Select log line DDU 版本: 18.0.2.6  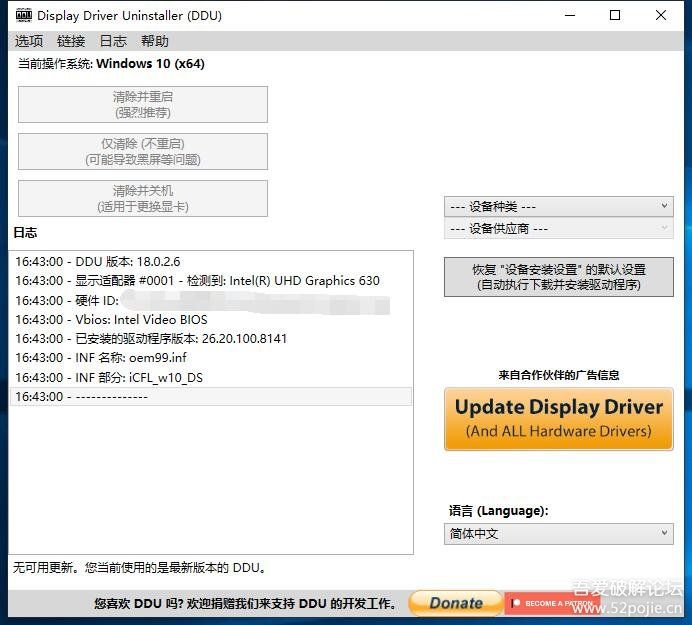[211, 262]
